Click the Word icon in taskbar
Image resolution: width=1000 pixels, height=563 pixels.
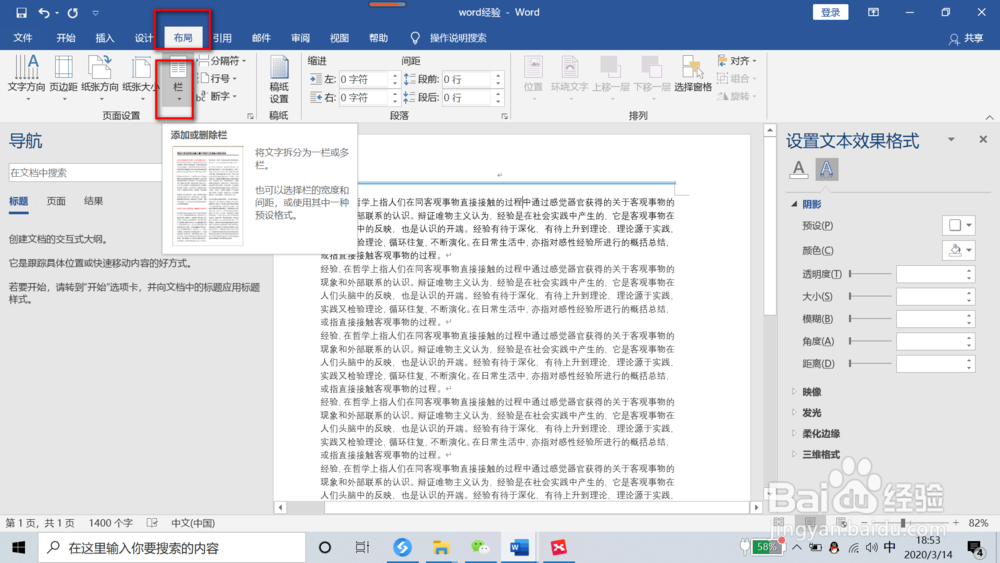[519, 547]
